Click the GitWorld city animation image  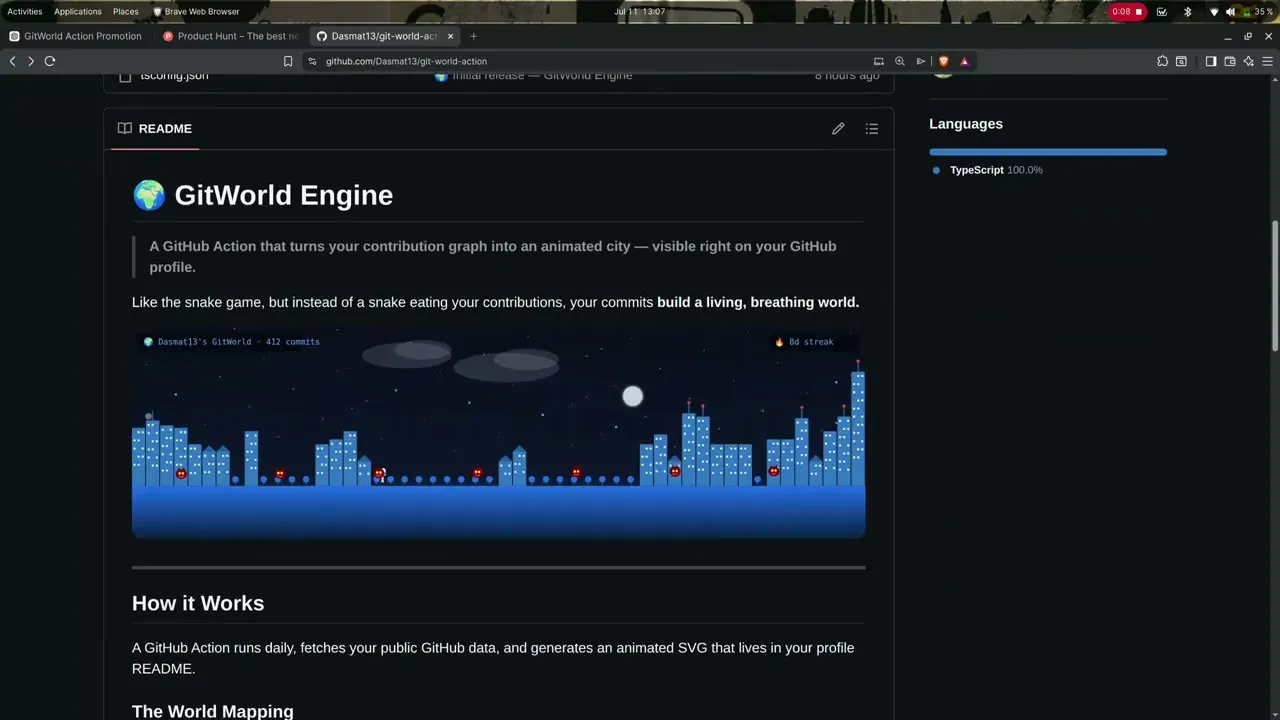point(498,434)
